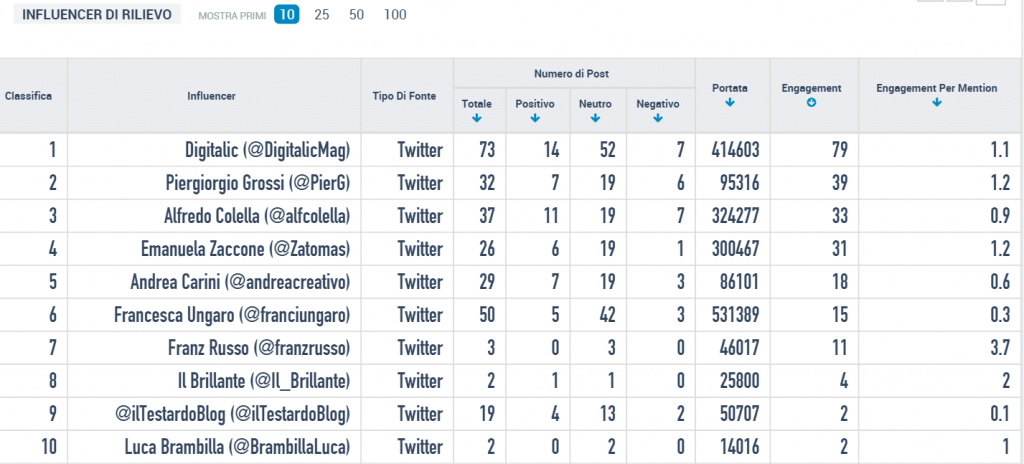Viewport: 1024px width, 464px height.
Task: Click the Tipo Di Fonte header
Action: (x=404, y=96)
